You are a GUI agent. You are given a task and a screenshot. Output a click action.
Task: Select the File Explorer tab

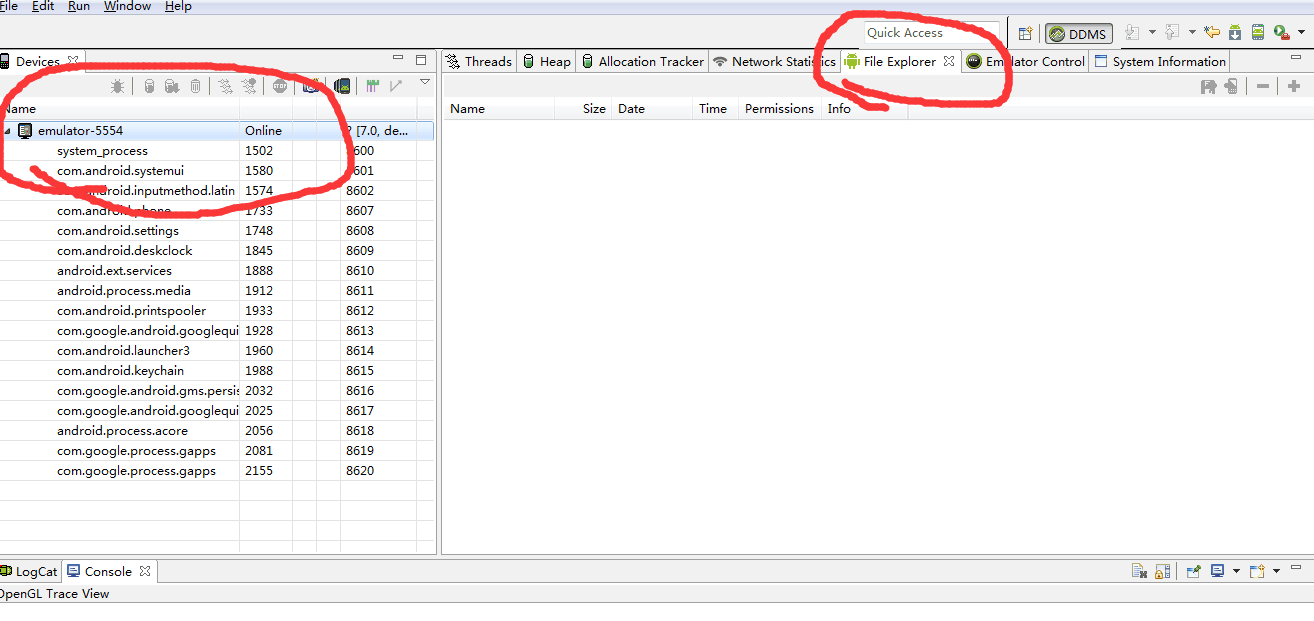click(x=899, y=61)
